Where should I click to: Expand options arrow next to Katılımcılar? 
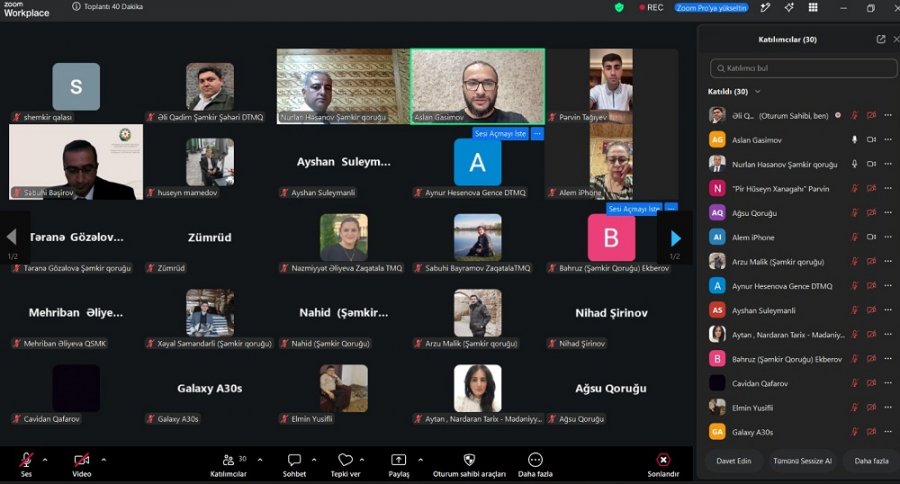[x=260, y=460]
